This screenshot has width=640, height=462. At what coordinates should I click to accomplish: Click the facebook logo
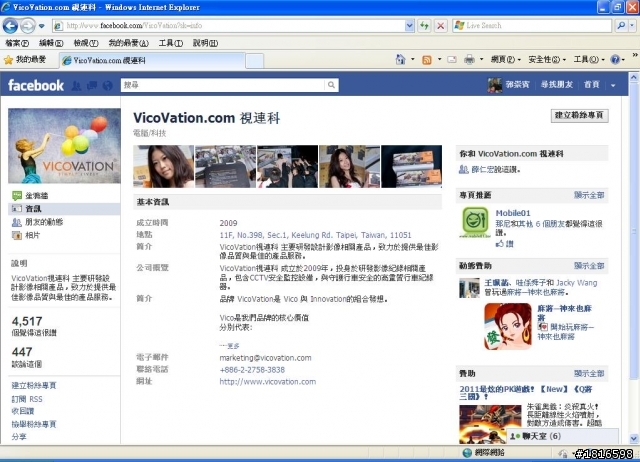click(x=36, y=85)
